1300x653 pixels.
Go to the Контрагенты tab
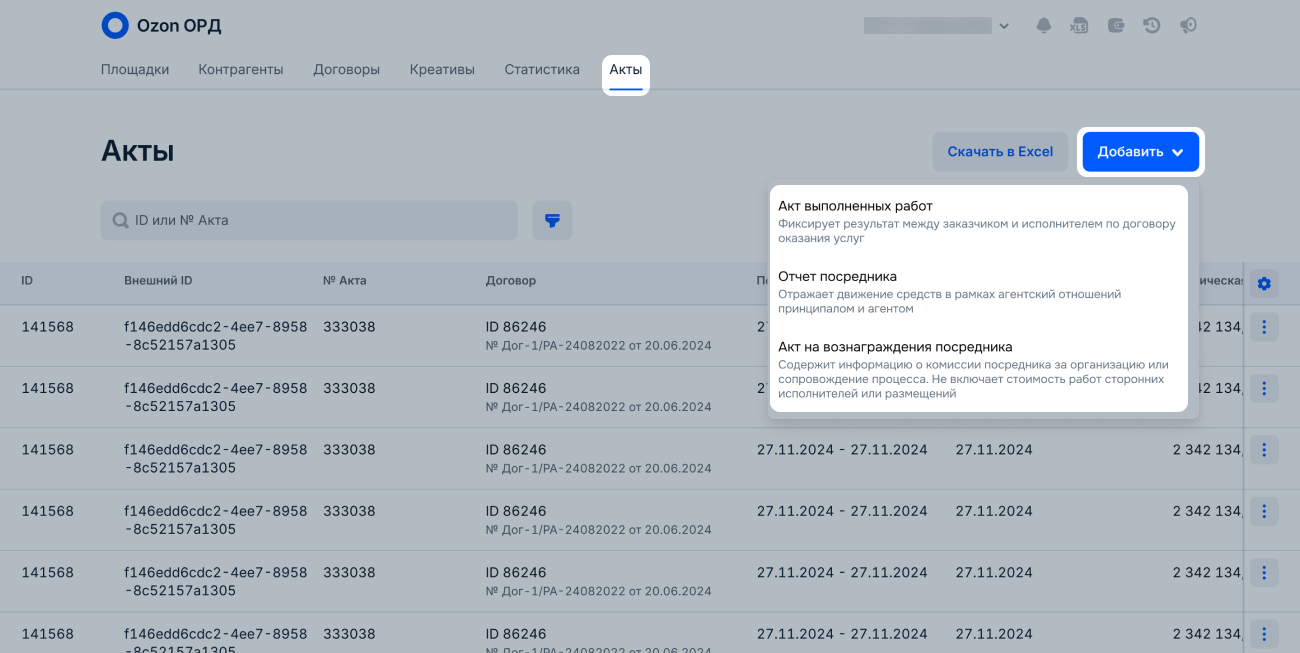(x=241, y=70)
